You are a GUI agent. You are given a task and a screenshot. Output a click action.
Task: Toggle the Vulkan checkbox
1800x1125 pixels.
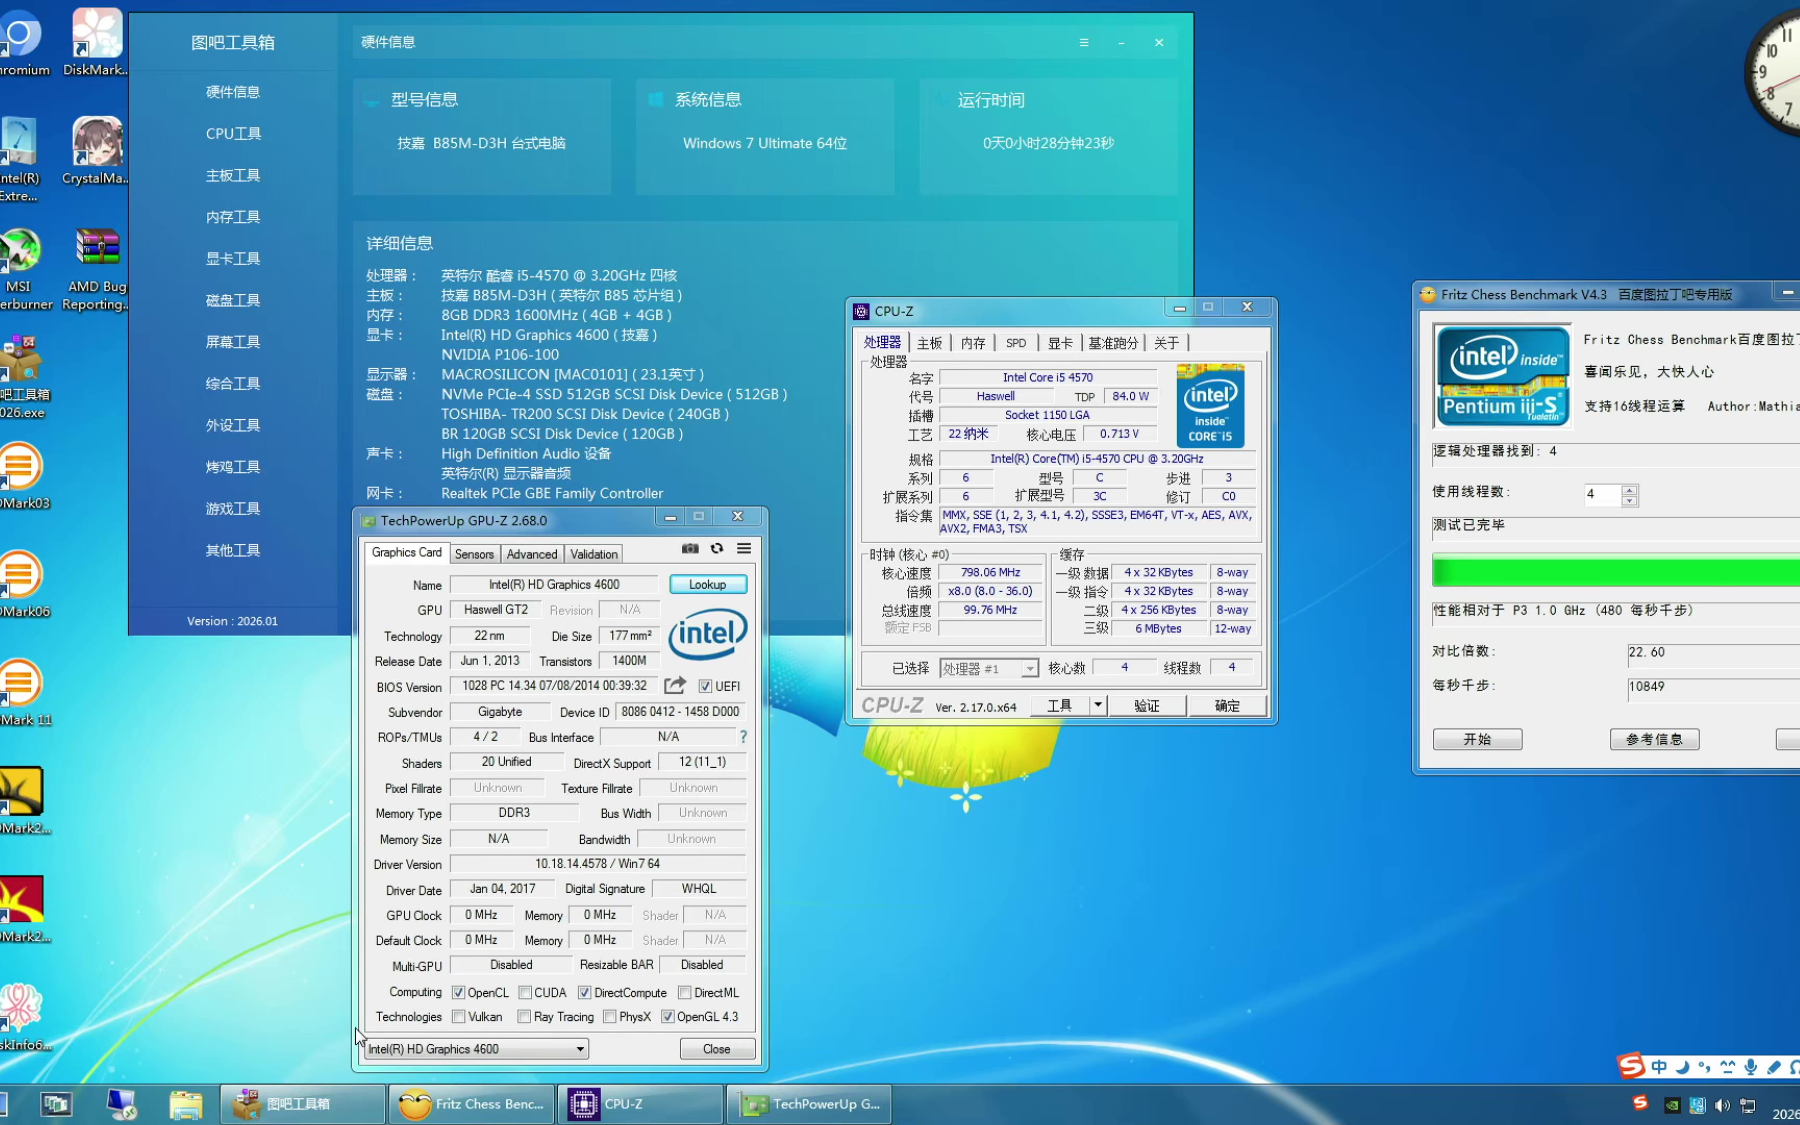(459, 1017)
